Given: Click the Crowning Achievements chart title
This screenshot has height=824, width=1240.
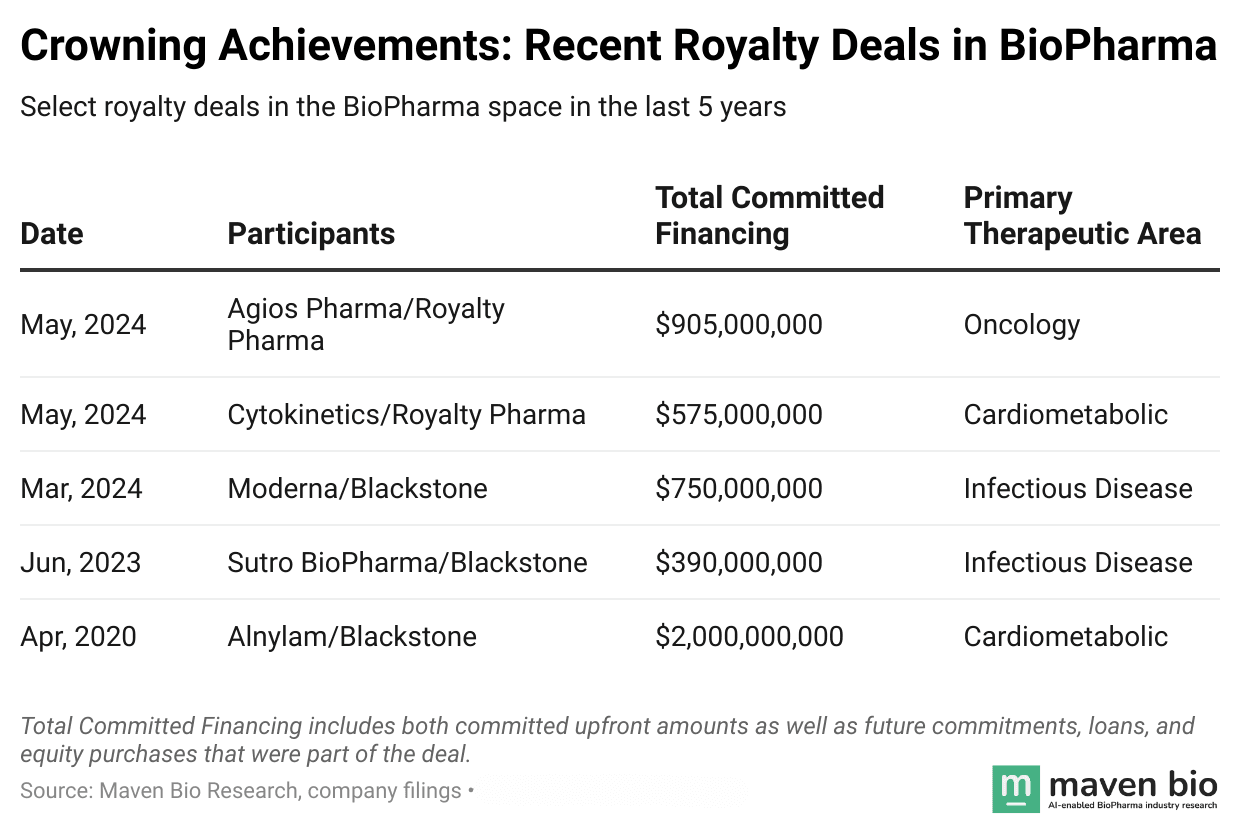Looking at the screenshot, I should pyautogui.click(x=618, y=47).
